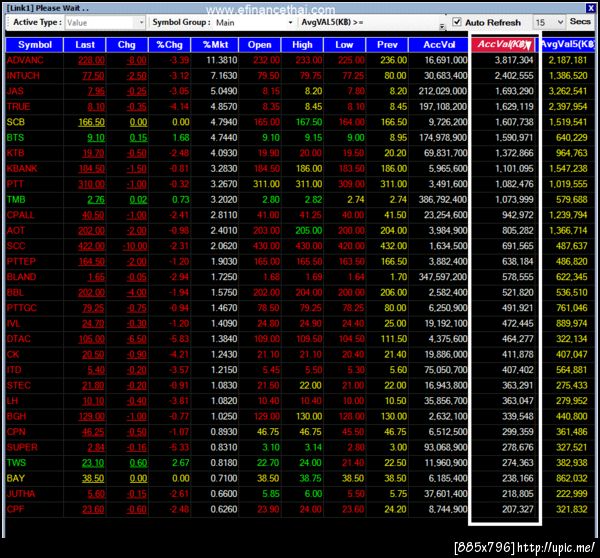Sort by the High column header

tap(302, 45)
